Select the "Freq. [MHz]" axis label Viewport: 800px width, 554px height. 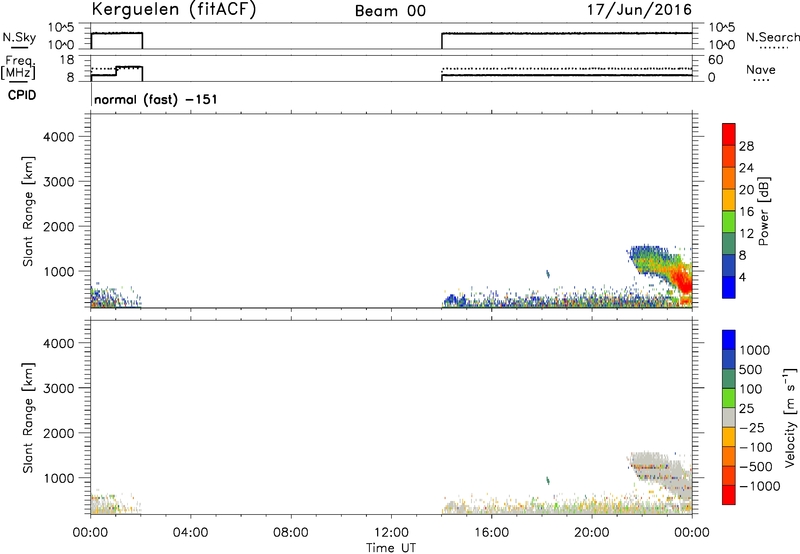[18, 67]
